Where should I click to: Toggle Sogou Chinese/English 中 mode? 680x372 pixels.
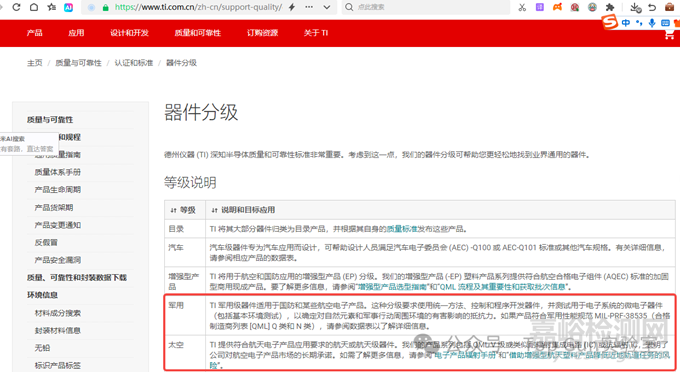coord(625,23)
